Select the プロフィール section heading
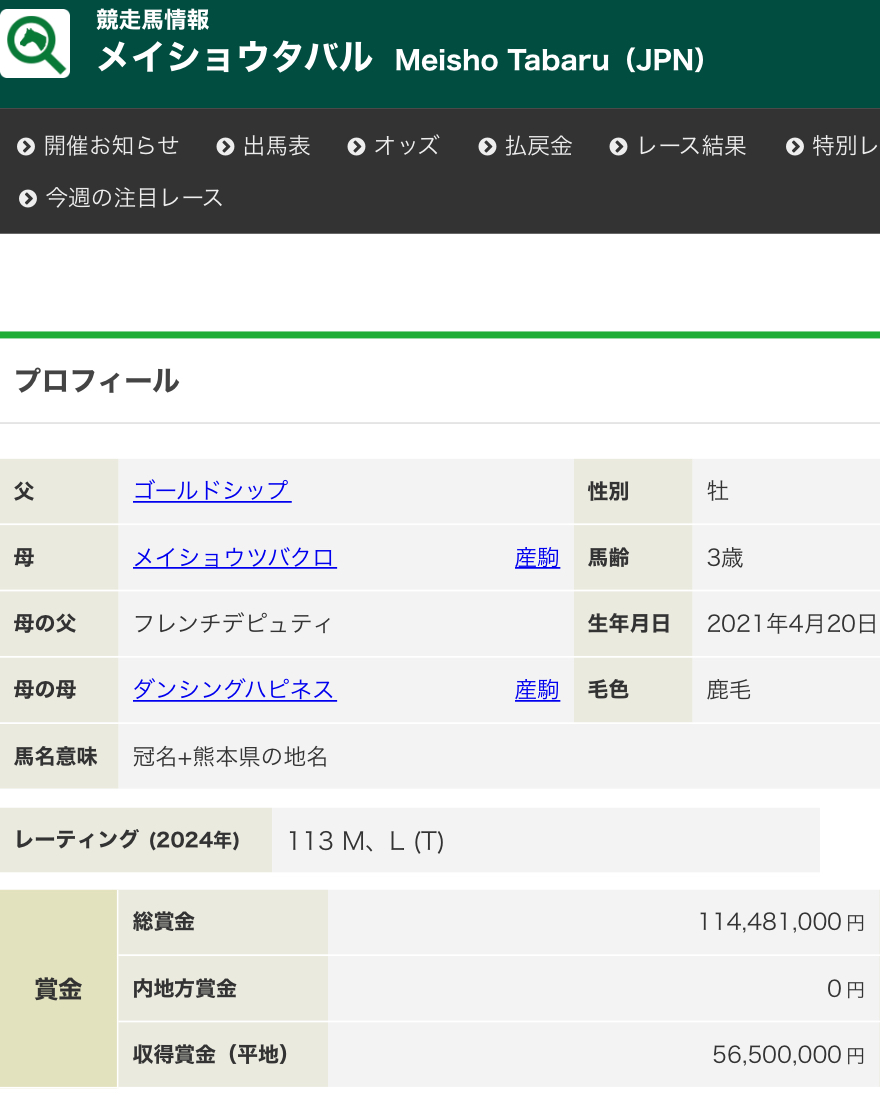 pyautogui.click(x=97, y=381)
